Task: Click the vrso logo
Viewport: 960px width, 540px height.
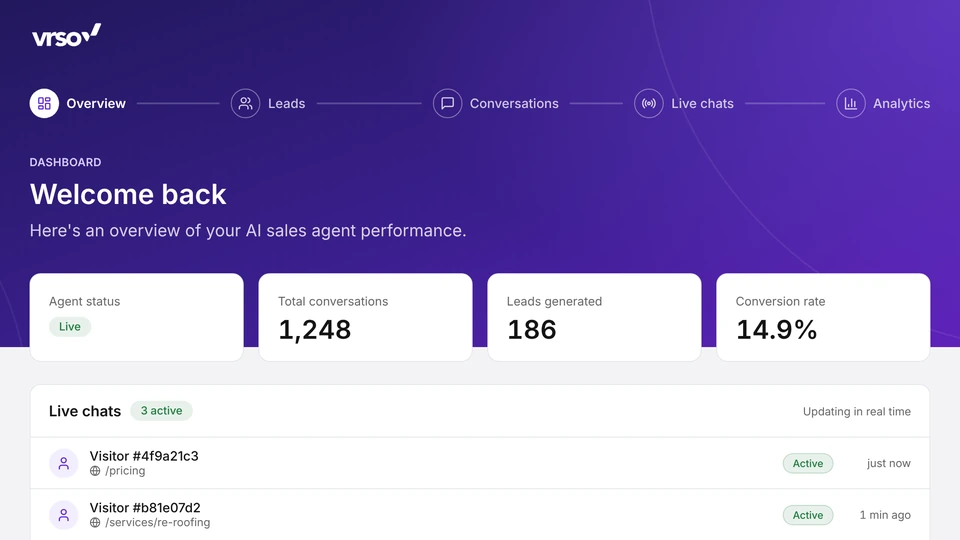Action: (66, 36)
